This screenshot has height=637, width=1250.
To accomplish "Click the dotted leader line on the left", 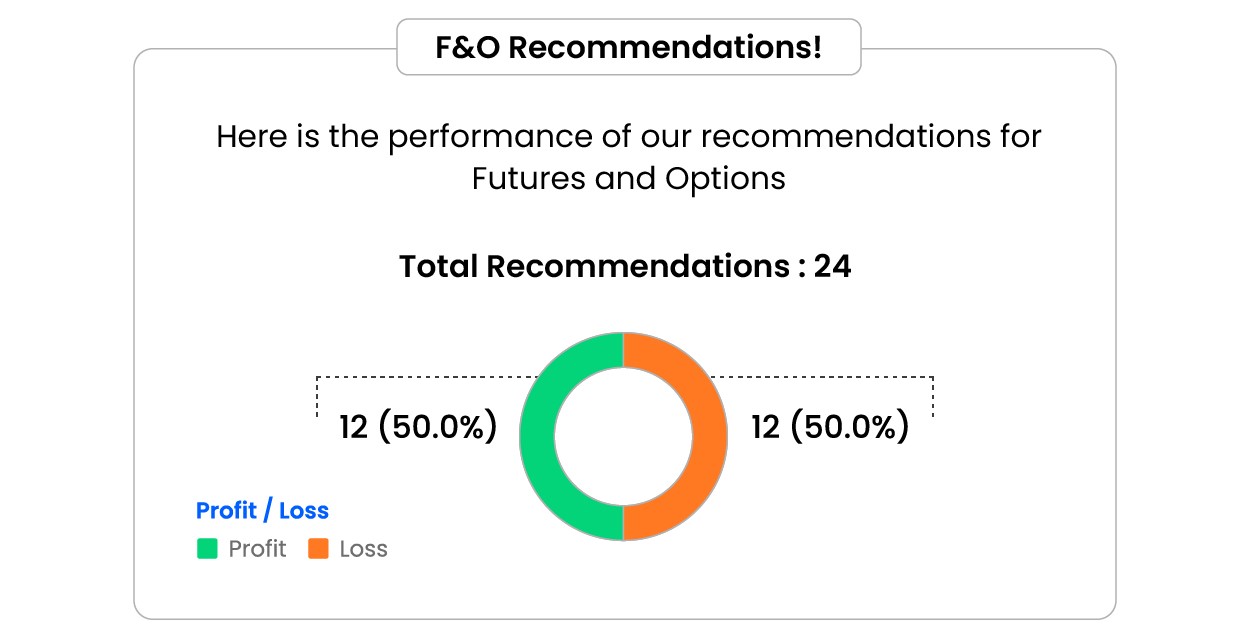I will 420,377.
